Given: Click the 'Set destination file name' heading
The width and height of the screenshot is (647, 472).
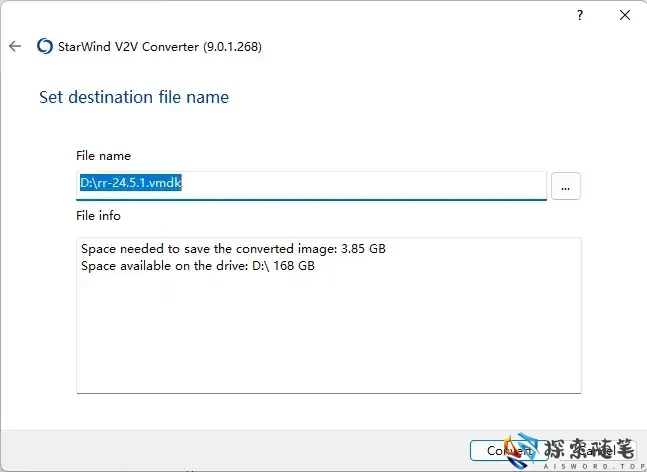Looking at the screenshot, I should click(134, 97).
